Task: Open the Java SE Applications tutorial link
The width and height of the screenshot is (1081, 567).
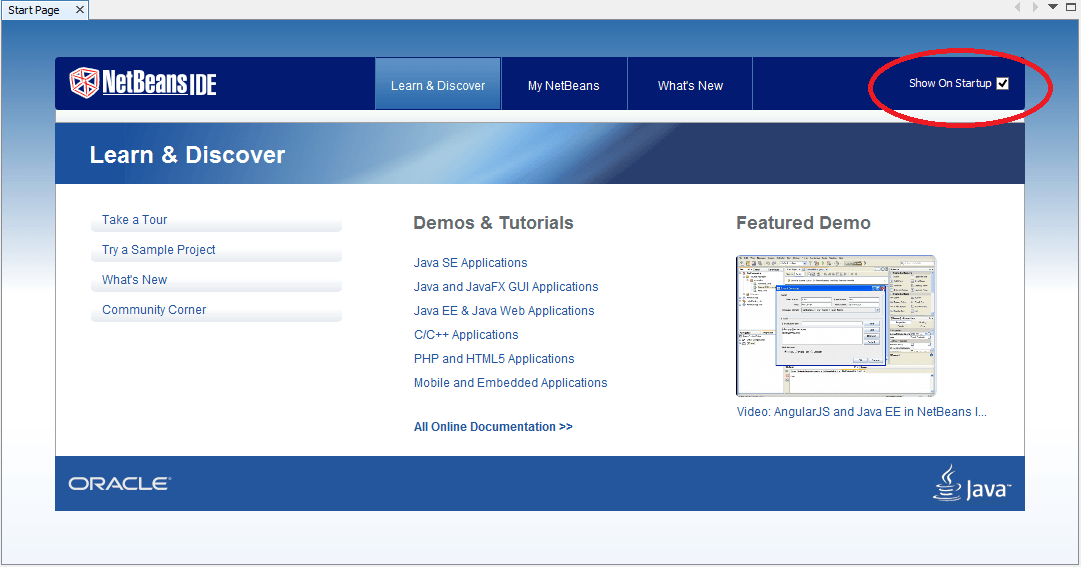Action: [470, 263]
